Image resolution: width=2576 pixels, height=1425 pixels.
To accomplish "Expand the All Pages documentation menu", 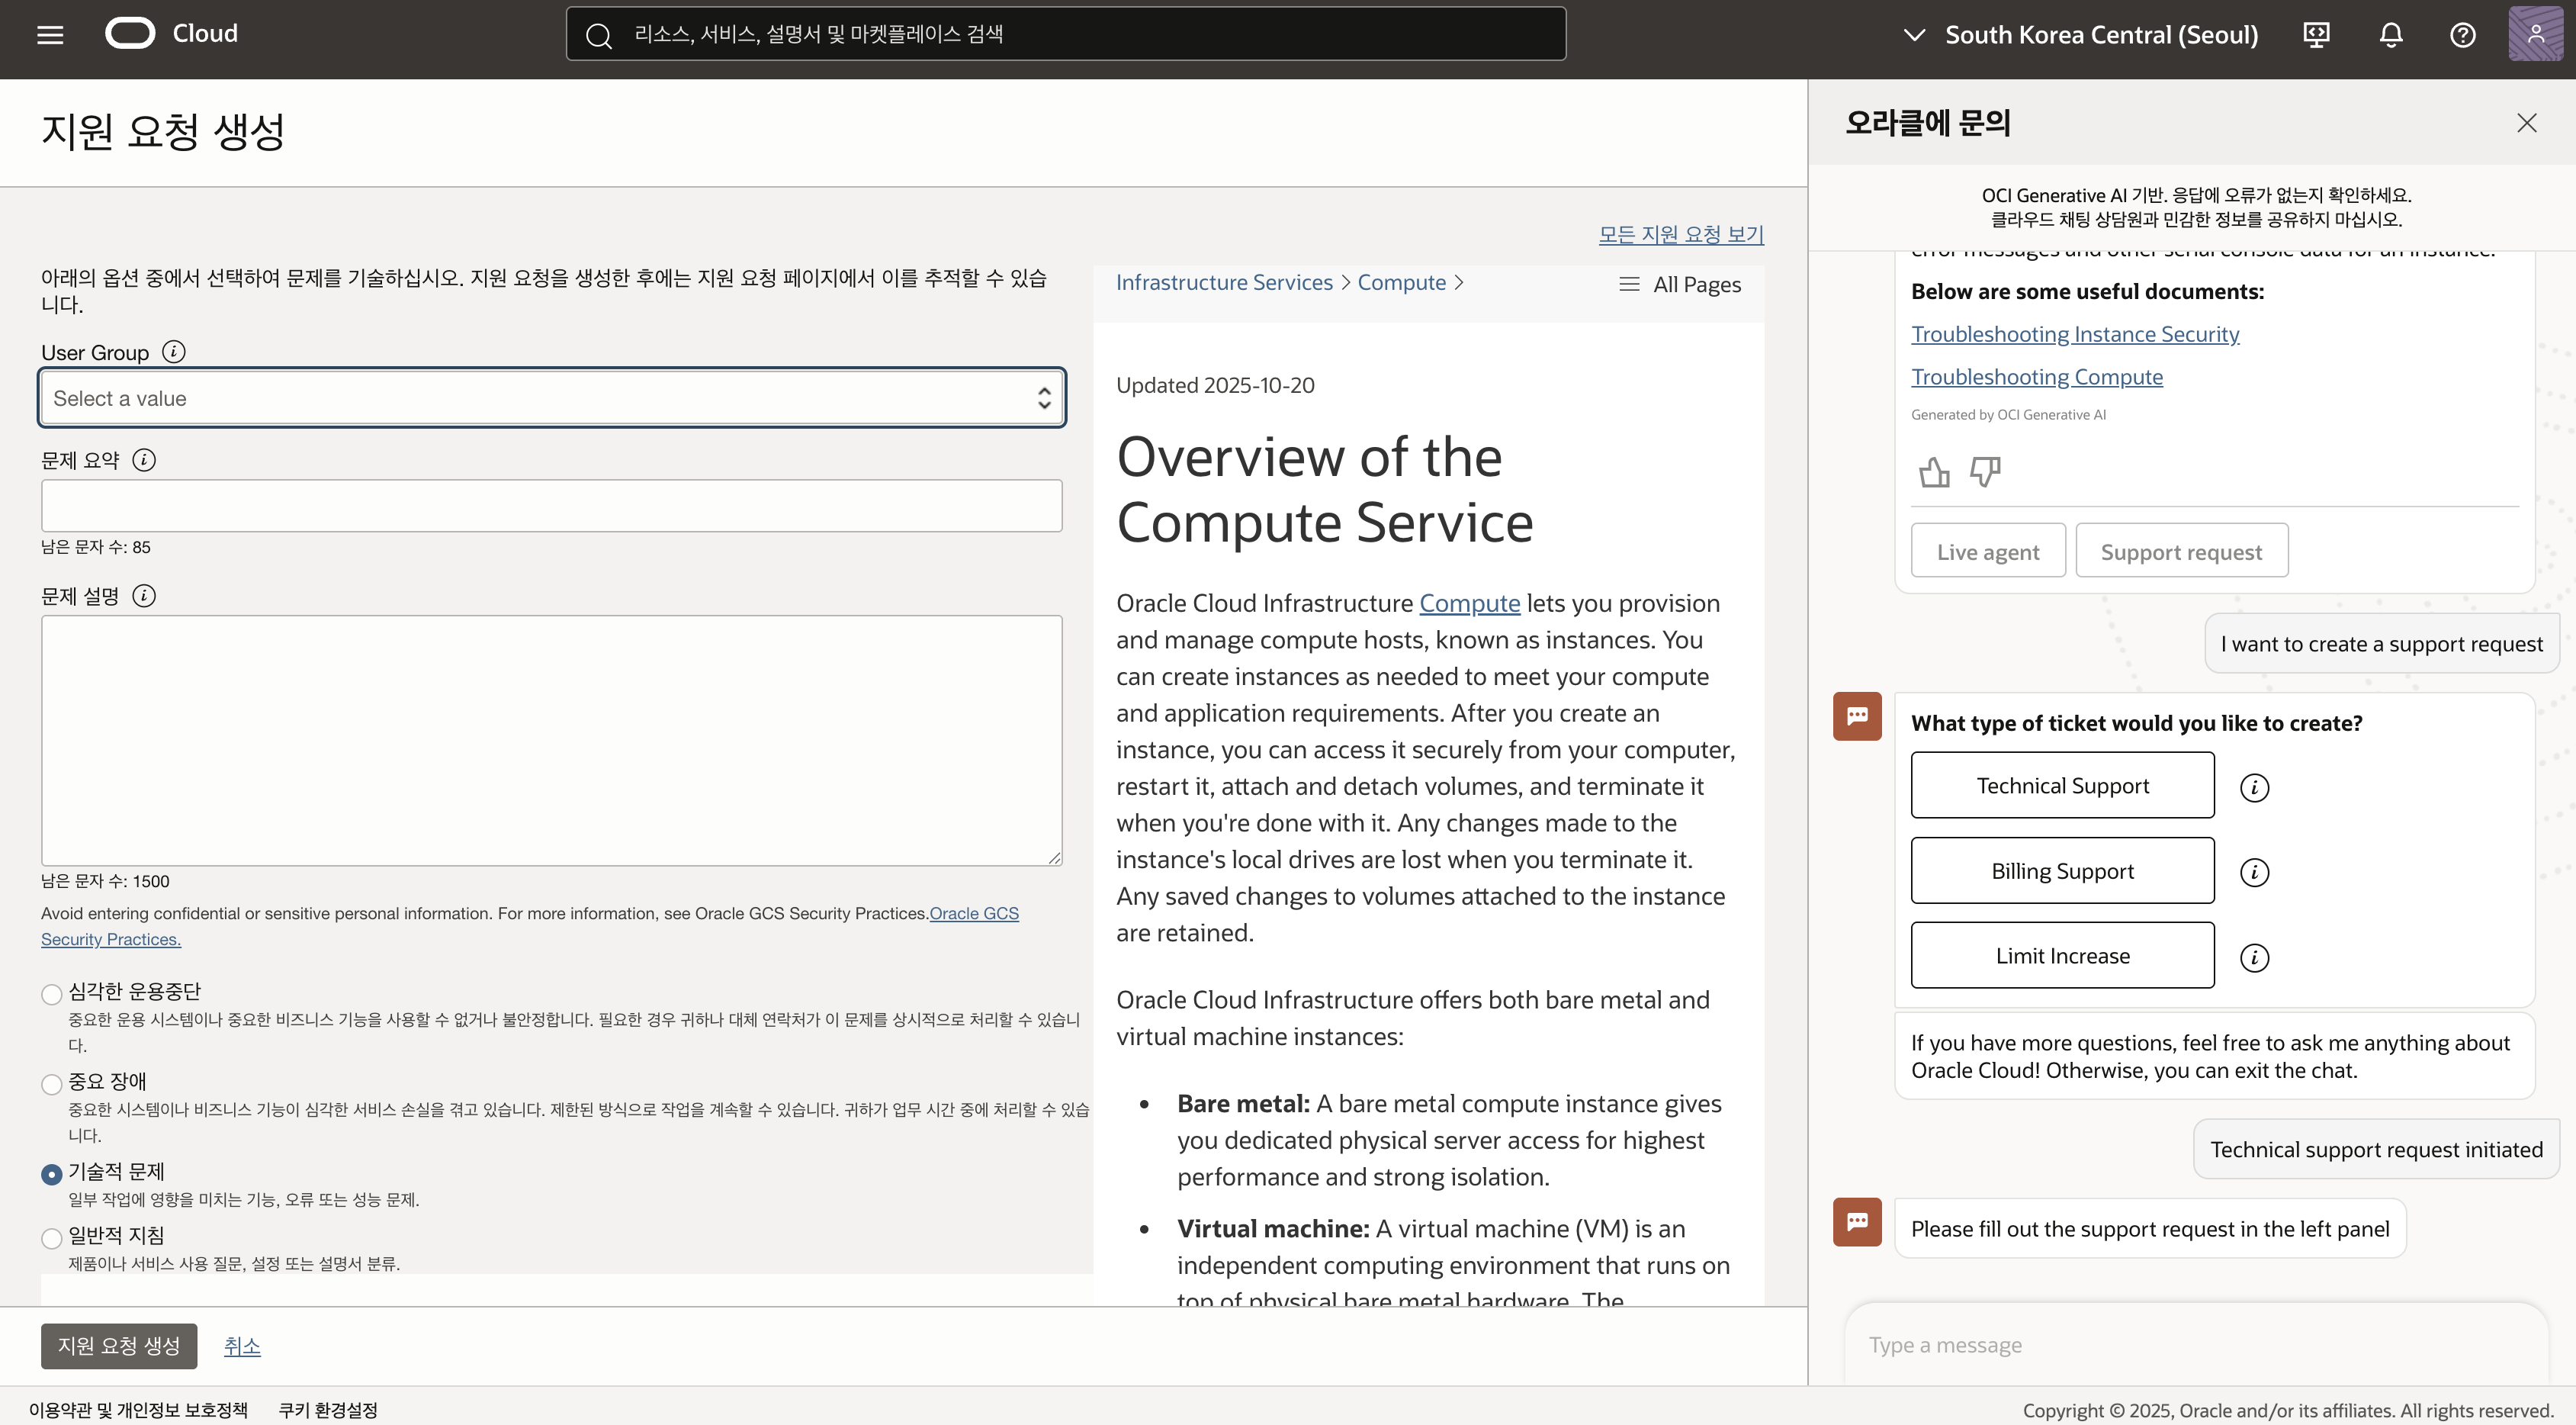I will pos(1680,285).
